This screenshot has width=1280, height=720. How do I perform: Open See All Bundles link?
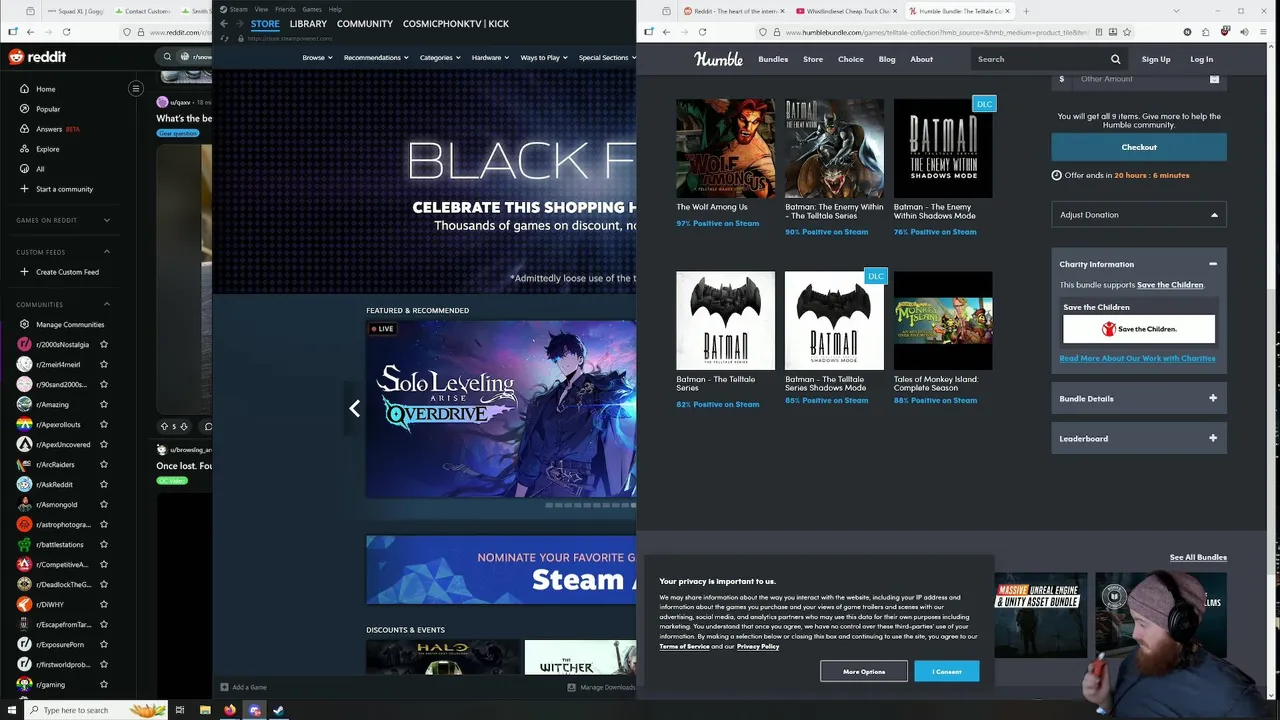[1198, 557]
